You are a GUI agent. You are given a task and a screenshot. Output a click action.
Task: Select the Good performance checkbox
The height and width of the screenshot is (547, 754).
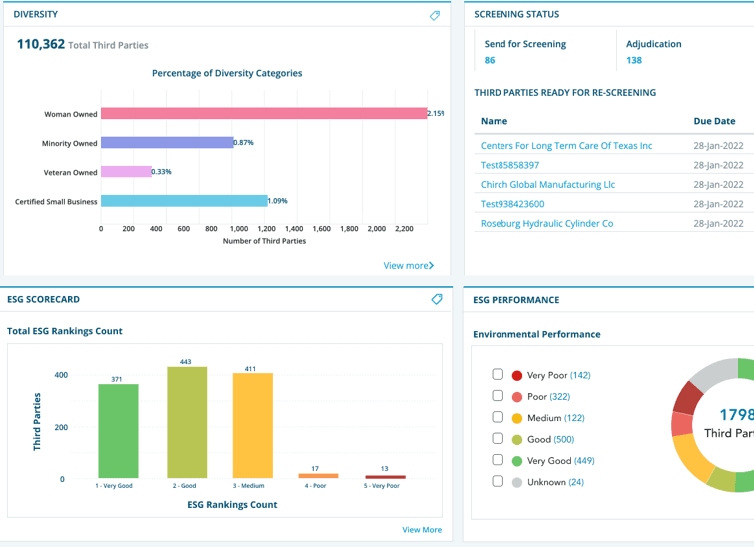point(498,439)
